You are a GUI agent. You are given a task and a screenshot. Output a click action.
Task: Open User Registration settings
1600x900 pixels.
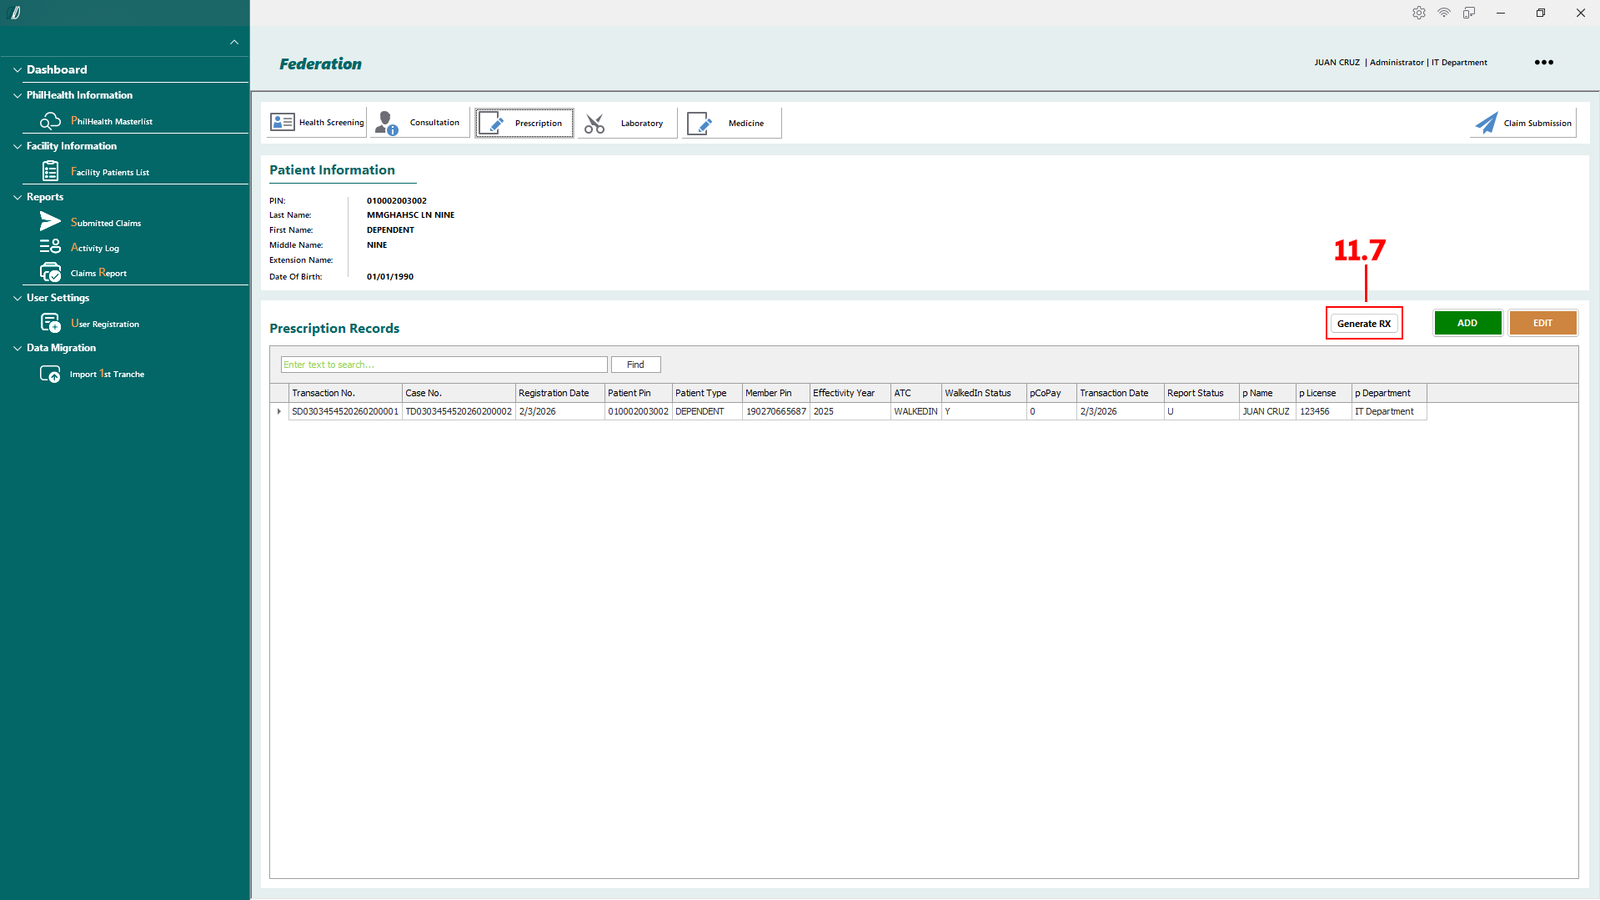click(x=104, y=324)
